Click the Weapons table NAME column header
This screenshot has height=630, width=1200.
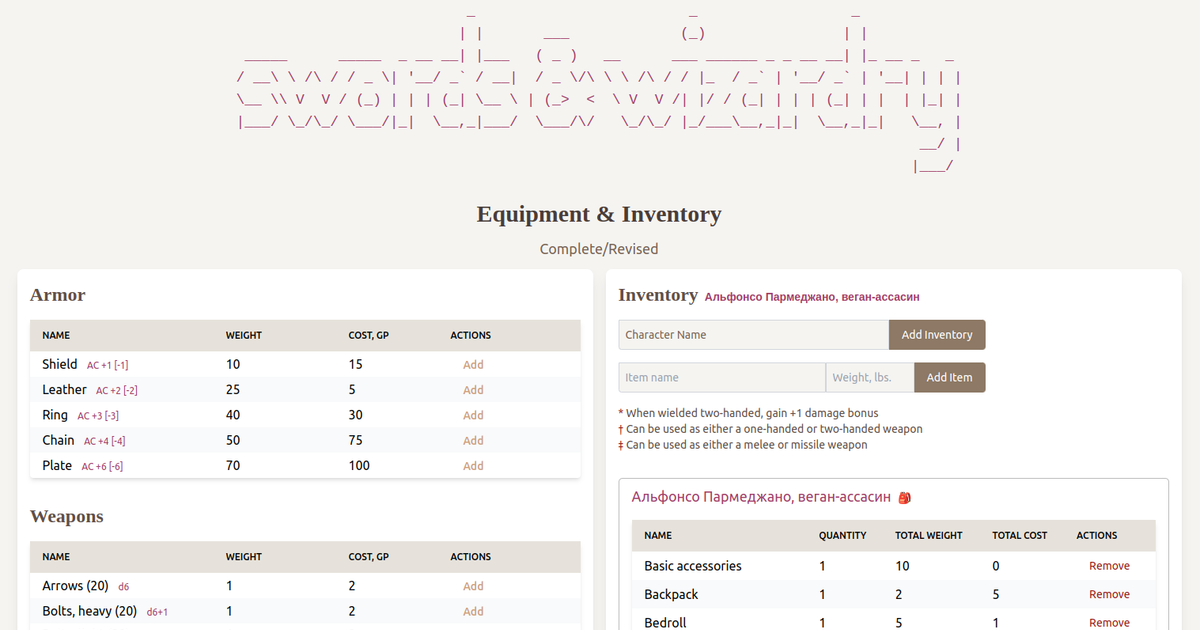[56, 557]
